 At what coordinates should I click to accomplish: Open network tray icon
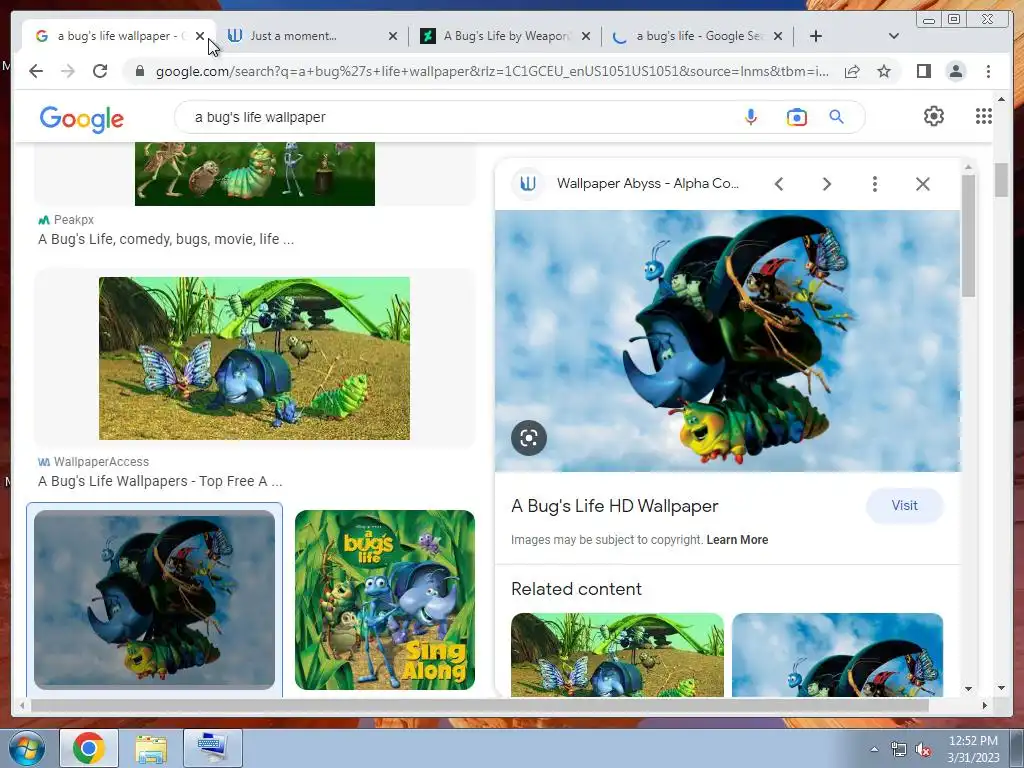899,749
